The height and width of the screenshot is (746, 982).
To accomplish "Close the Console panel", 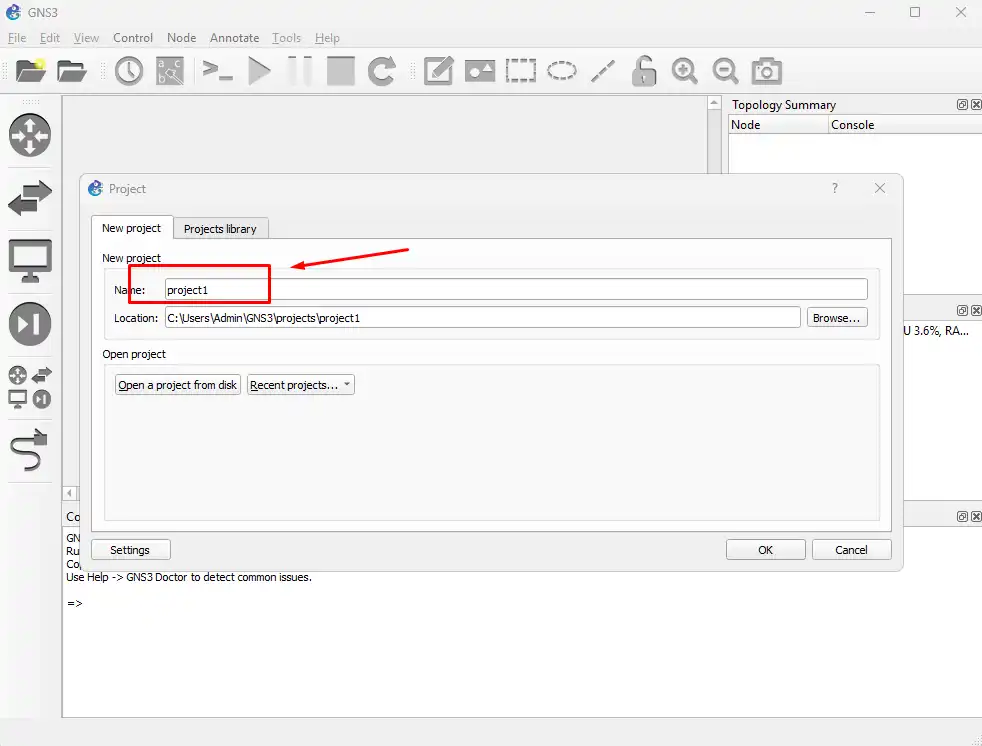I will click(x=976, y=516).
